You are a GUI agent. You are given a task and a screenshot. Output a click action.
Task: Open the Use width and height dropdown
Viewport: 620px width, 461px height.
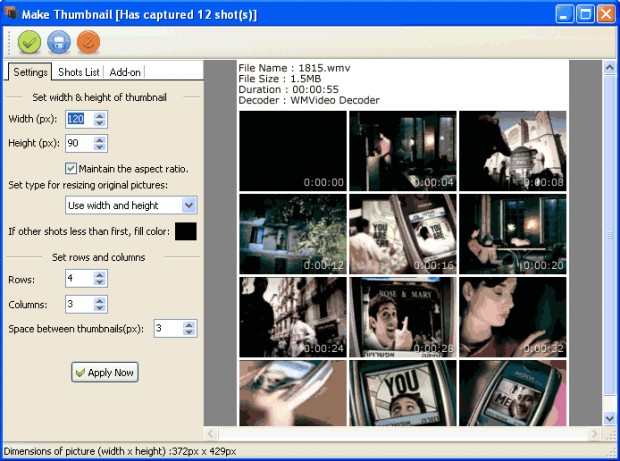pyautogui.click(x=131, y=205)
